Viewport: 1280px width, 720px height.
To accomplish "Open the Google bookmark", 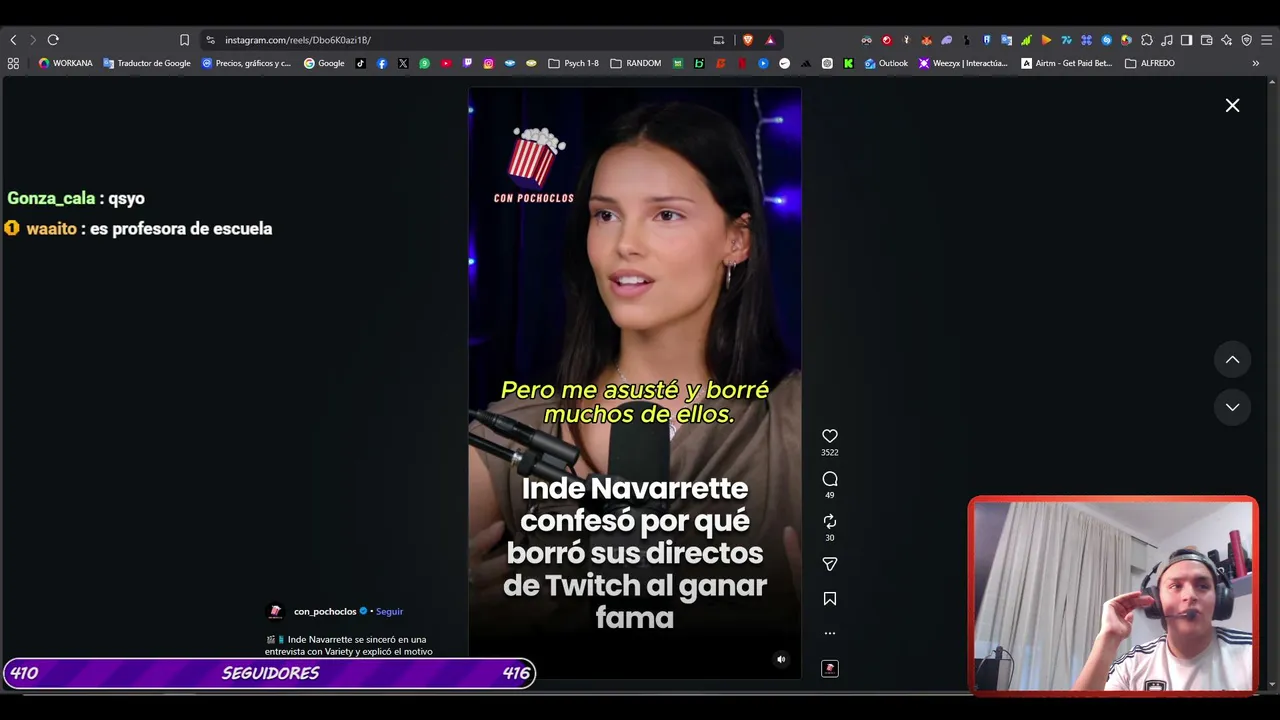I will [x=324, y=63].
